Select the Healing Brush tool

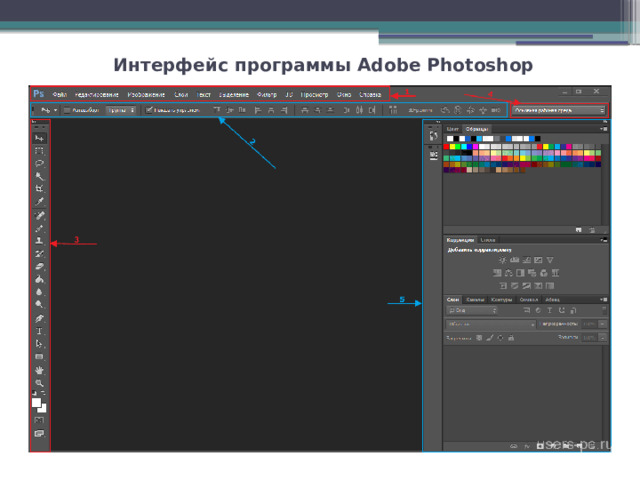coord(39,216)
